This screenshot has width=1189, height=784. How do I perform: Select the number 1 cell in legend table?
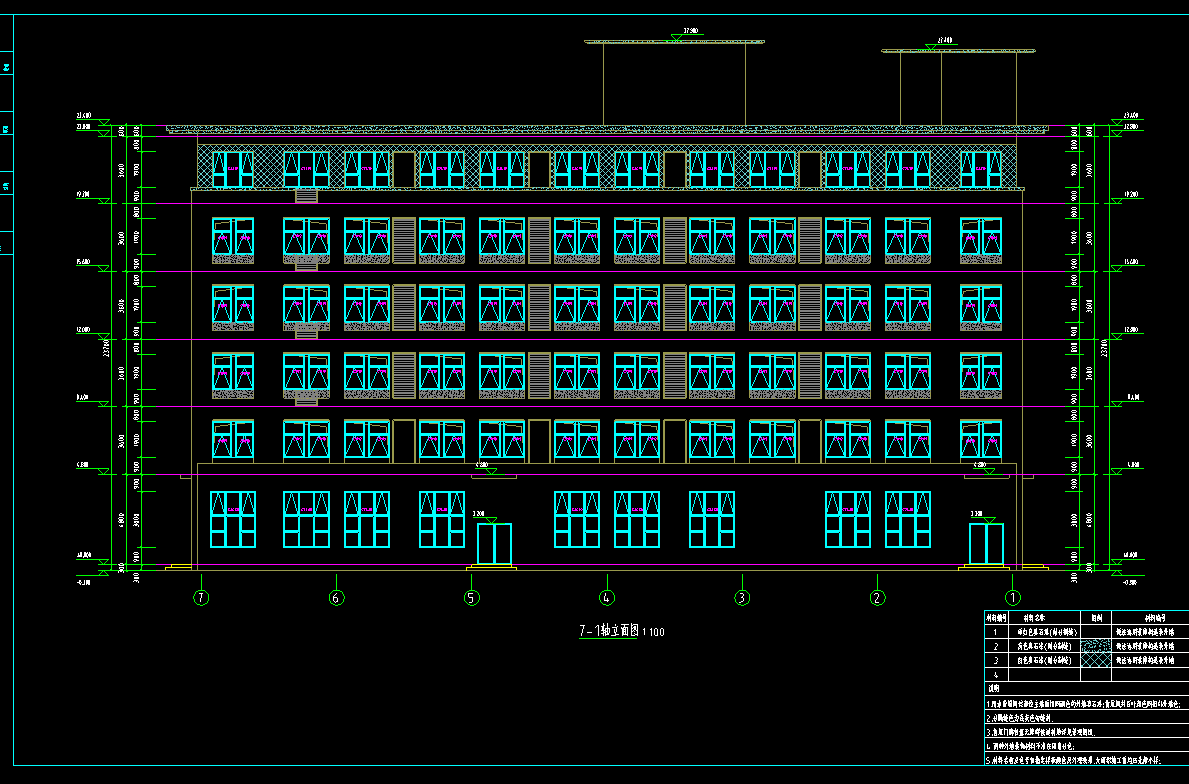click(x=995, y=632)
